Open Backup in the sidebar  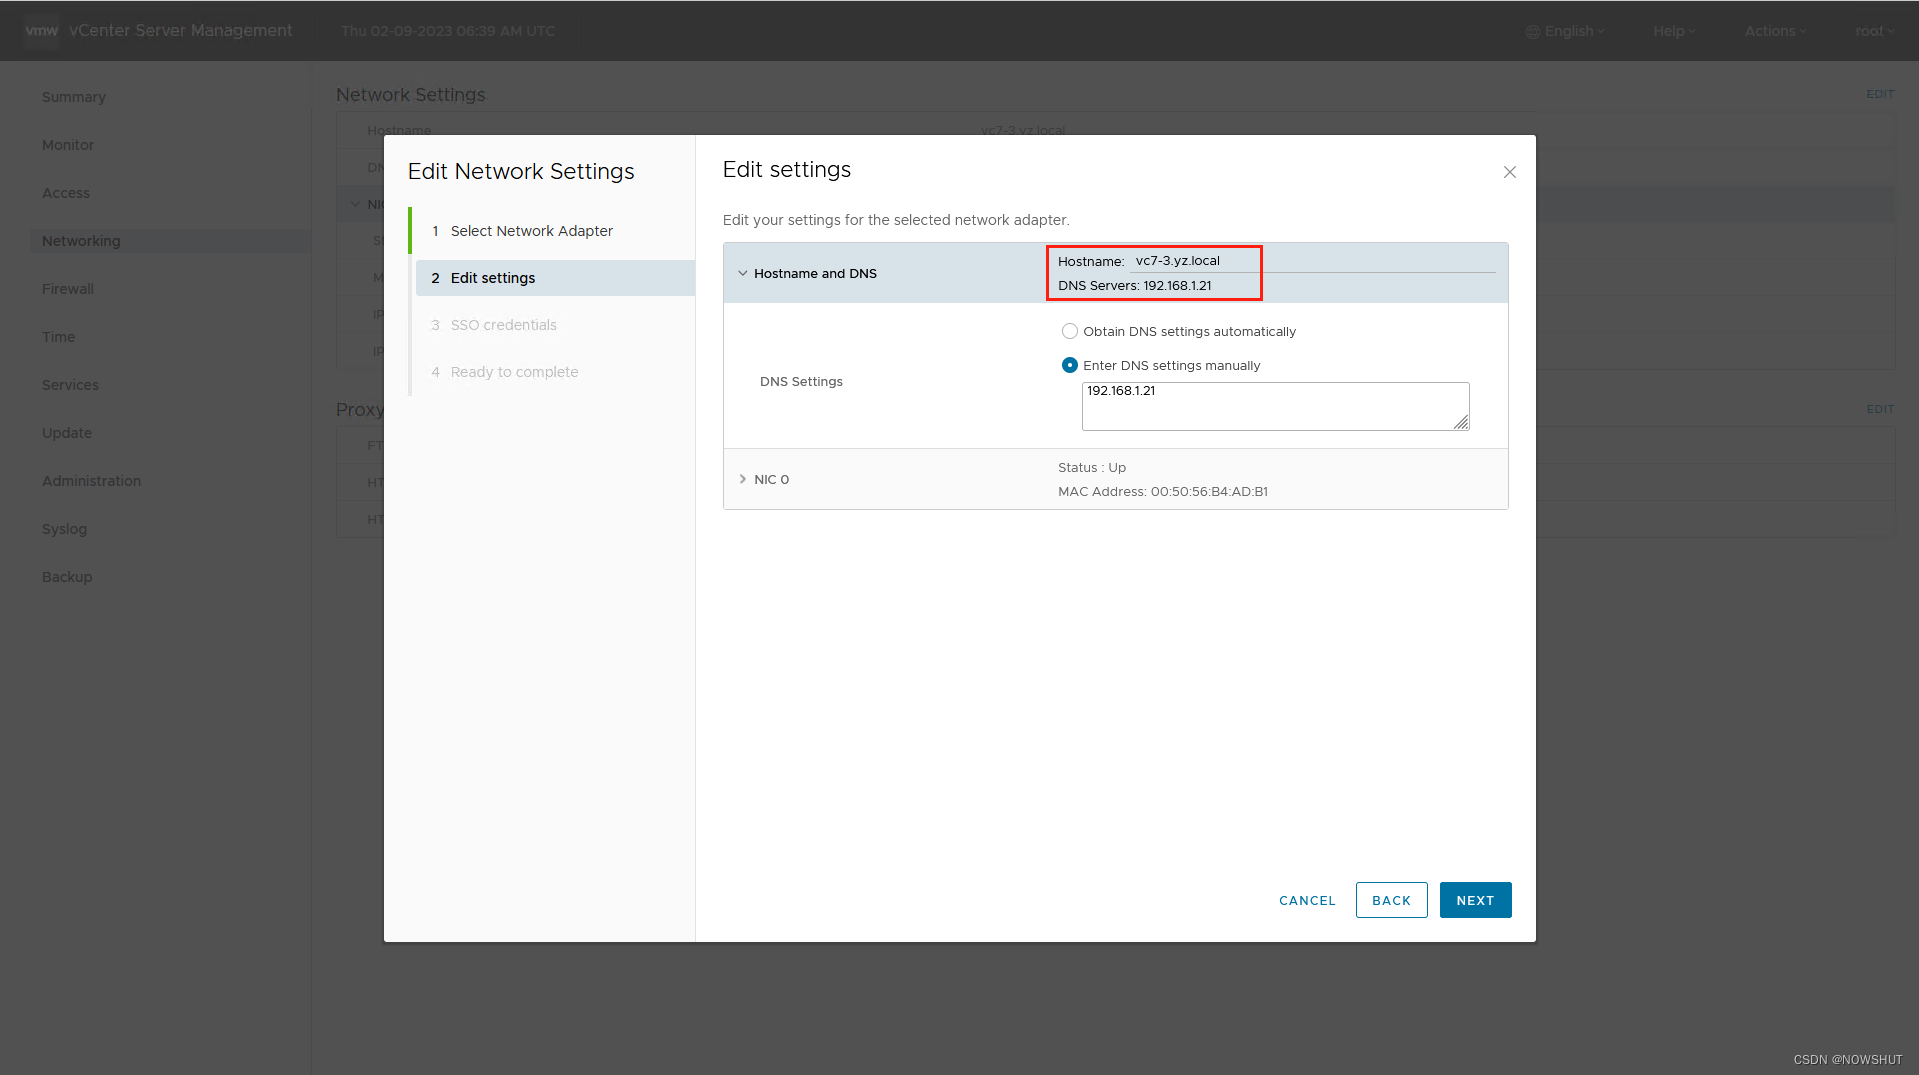(67, 577)
